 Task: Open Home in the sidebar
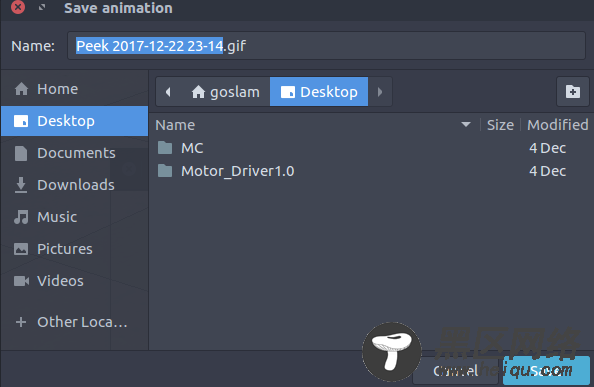coord(74,89)
